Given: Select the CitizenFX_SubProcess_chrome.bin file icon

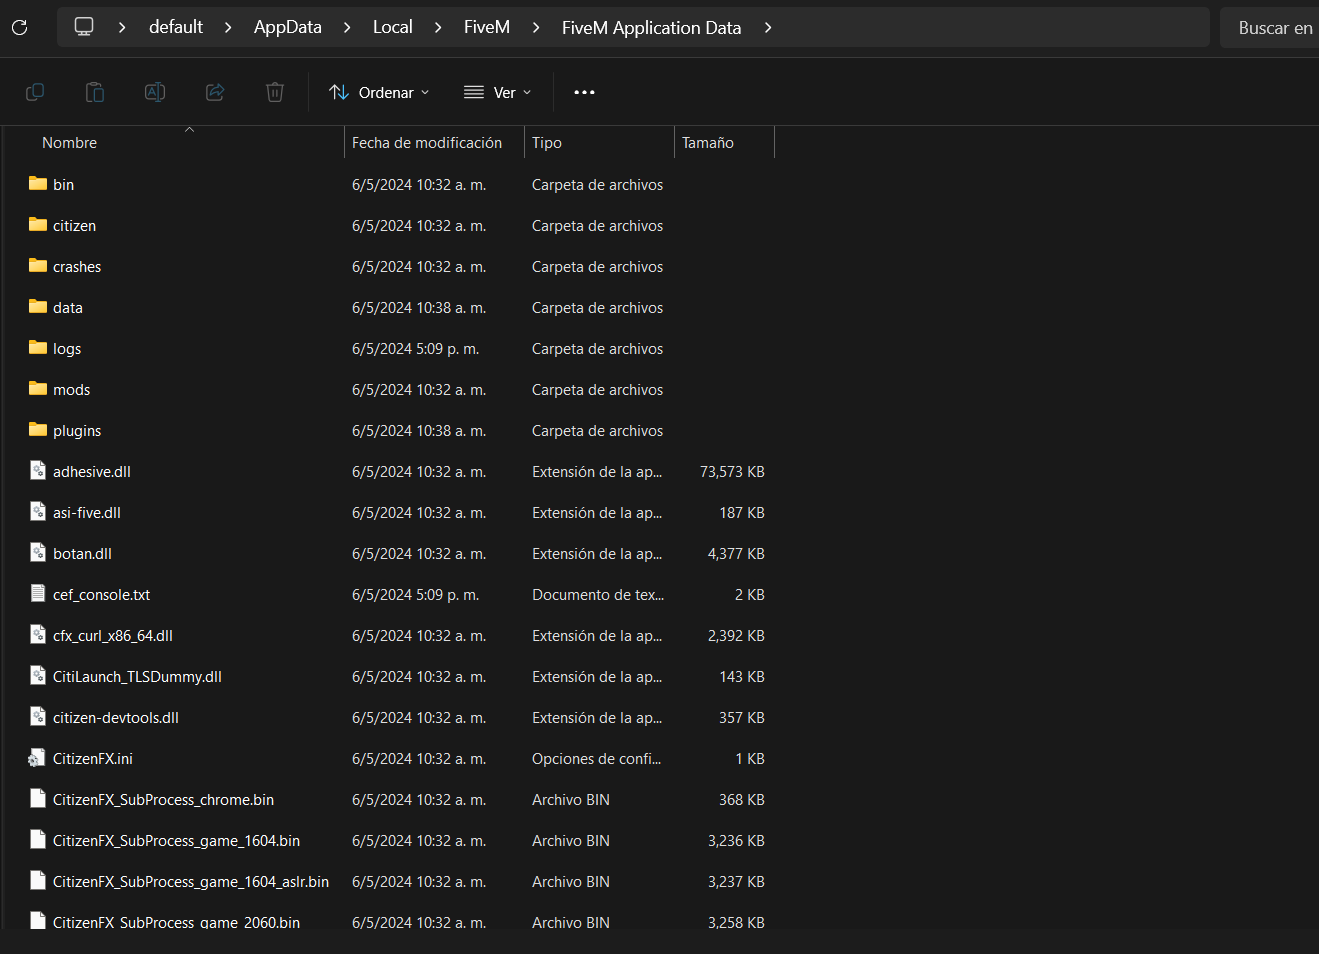Looking at the screenshot, I should (38, 799).
